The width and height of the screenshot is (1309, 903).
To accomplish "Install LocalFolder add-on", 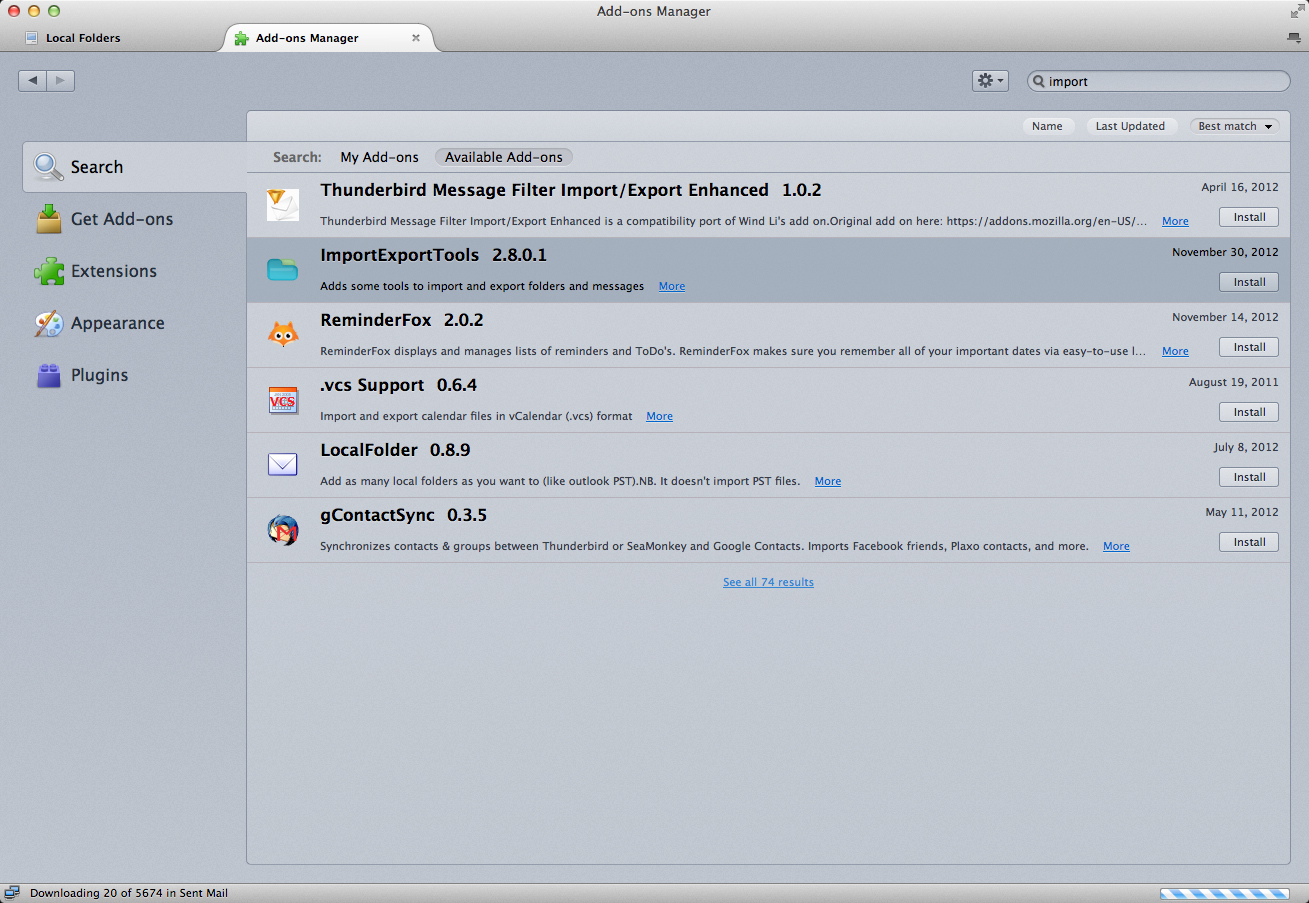I will 1249,477.
